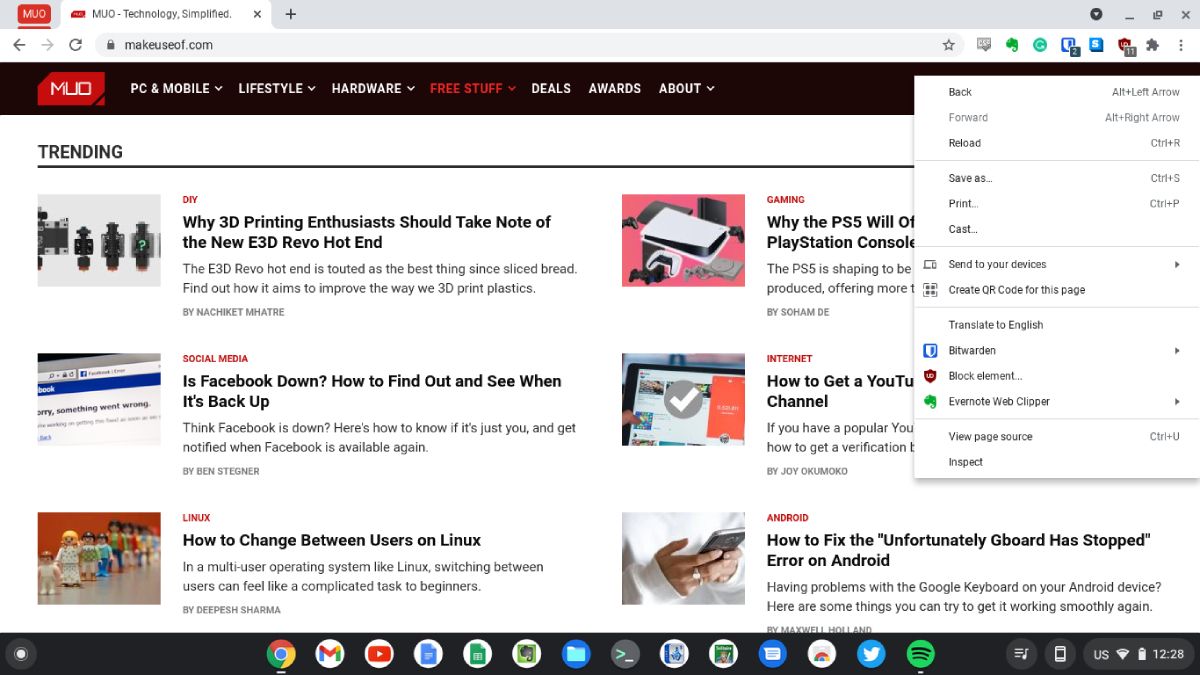This screenshot has width=1200, height=675.
Task: Open the DEALS navigation link
Action: pyautogui.click(x=551, y=88)
